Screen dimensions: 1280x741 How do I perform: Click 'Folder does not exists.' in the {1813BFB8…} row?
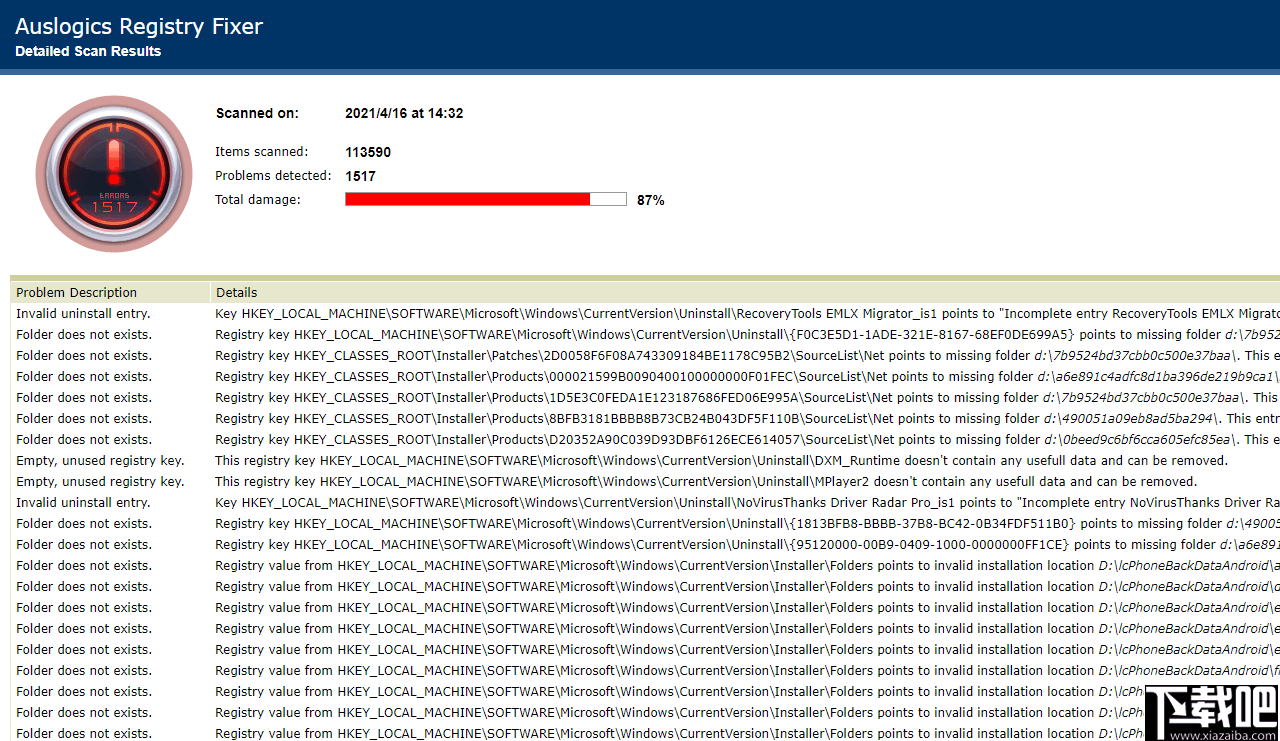point(84,524)
